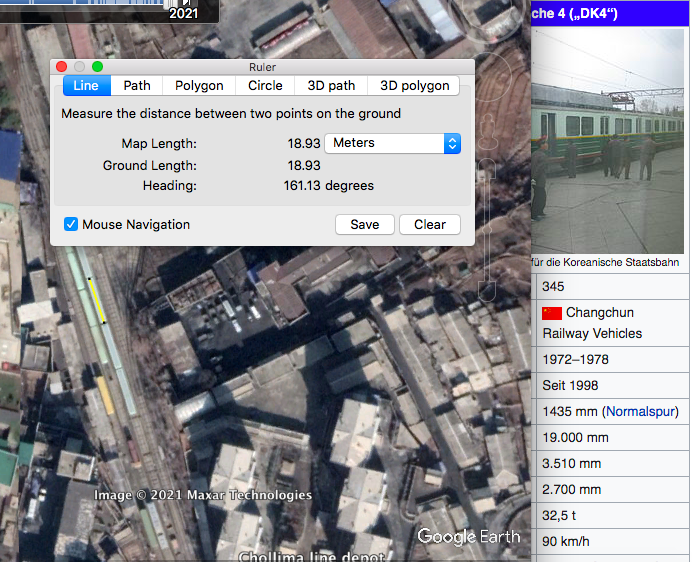Image resolution: width=692 pixels, height=562 pixels.
Task: Click the Changchun manufacturer text
Action: pos(600,313)
